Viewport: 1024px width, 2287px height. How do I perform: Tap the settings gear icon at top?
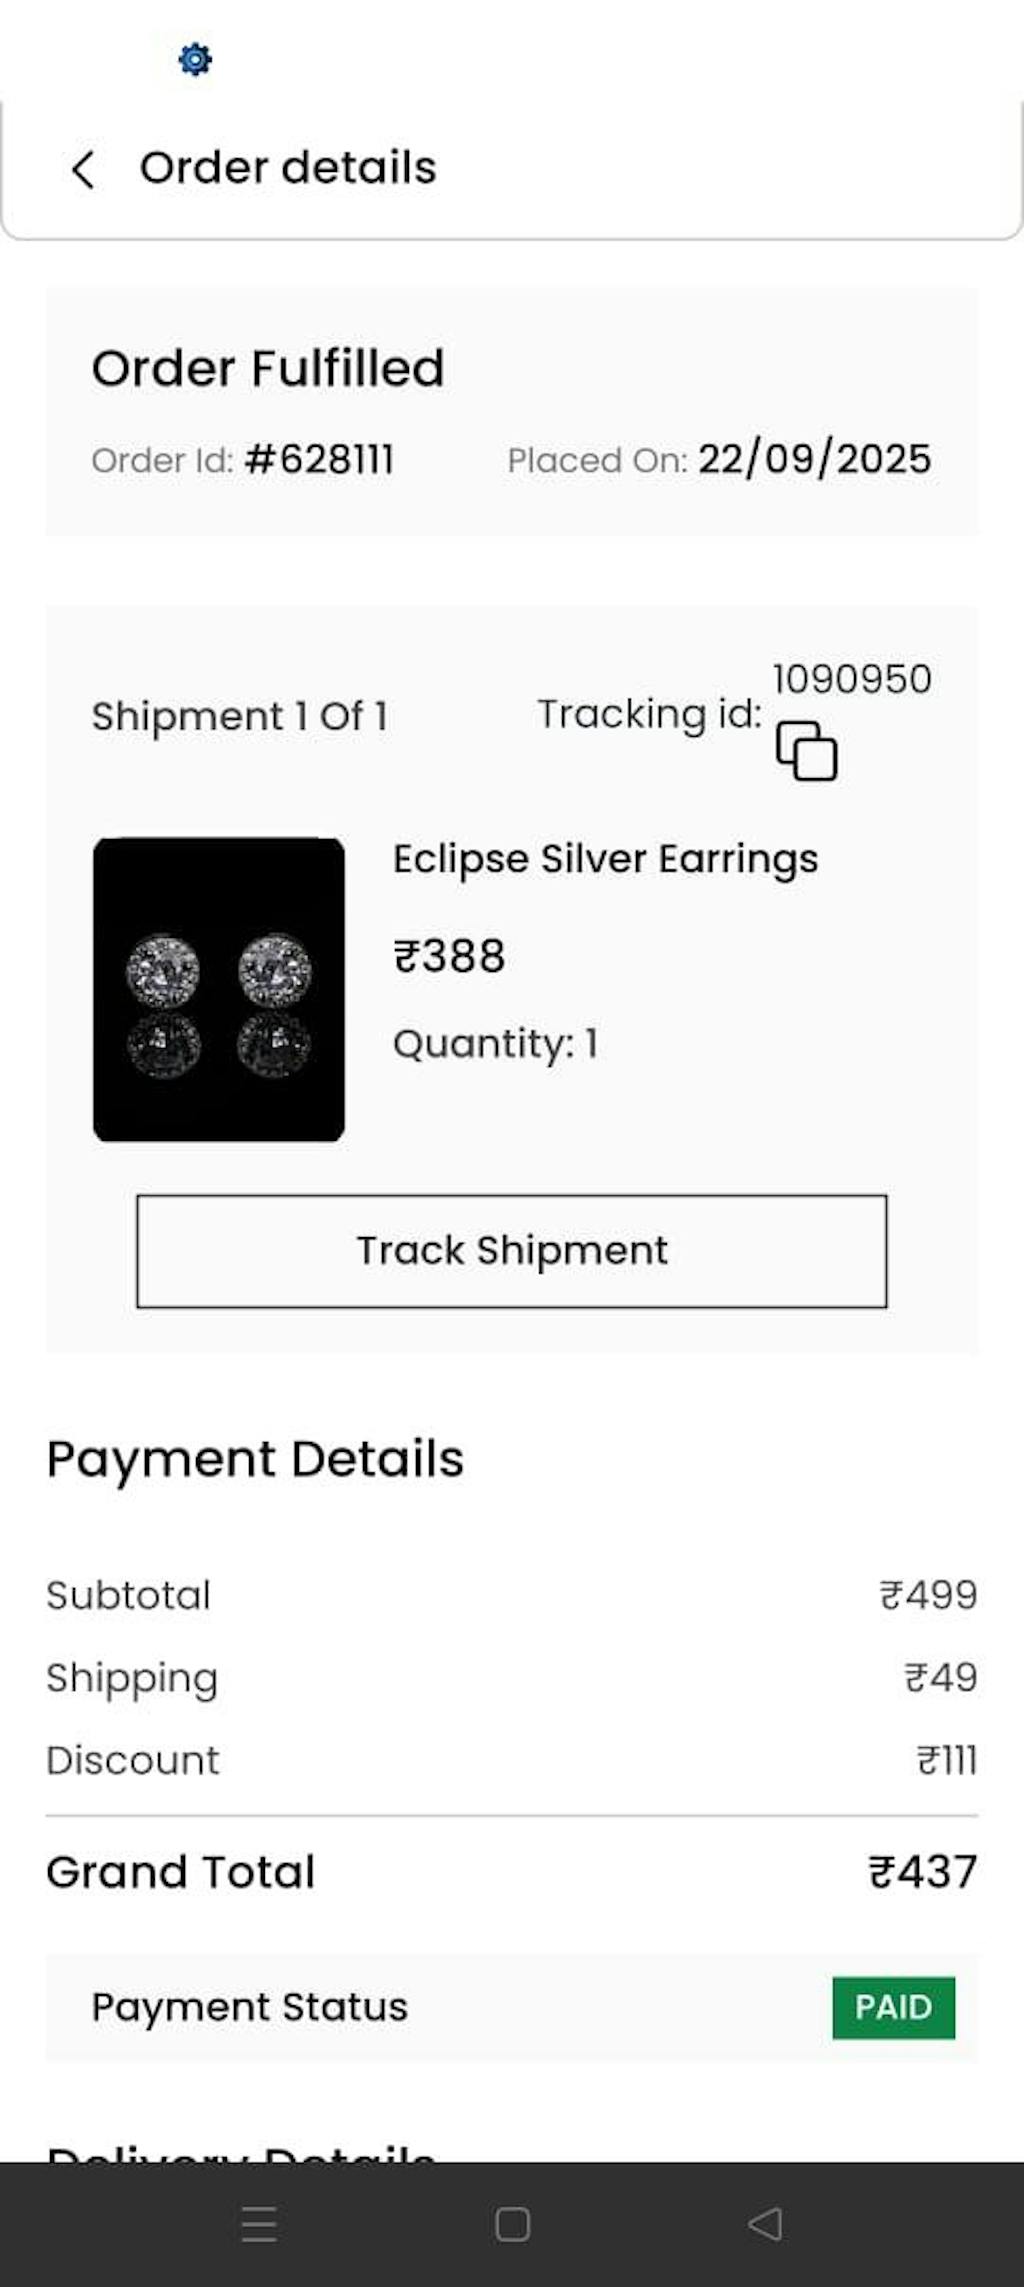tap(195, 60)
